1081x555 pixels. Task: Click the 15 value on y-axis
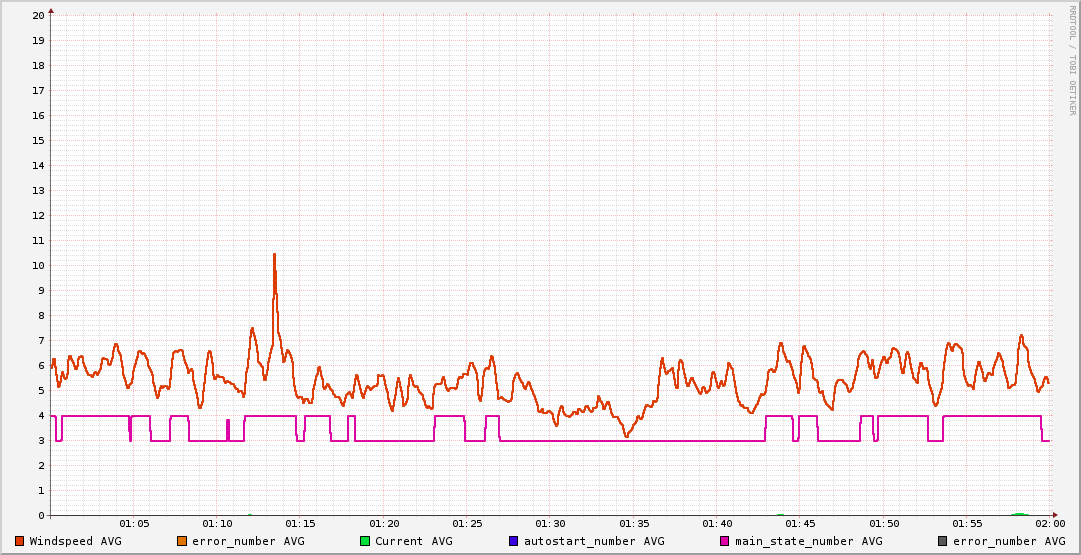click(x=38, y=140)
